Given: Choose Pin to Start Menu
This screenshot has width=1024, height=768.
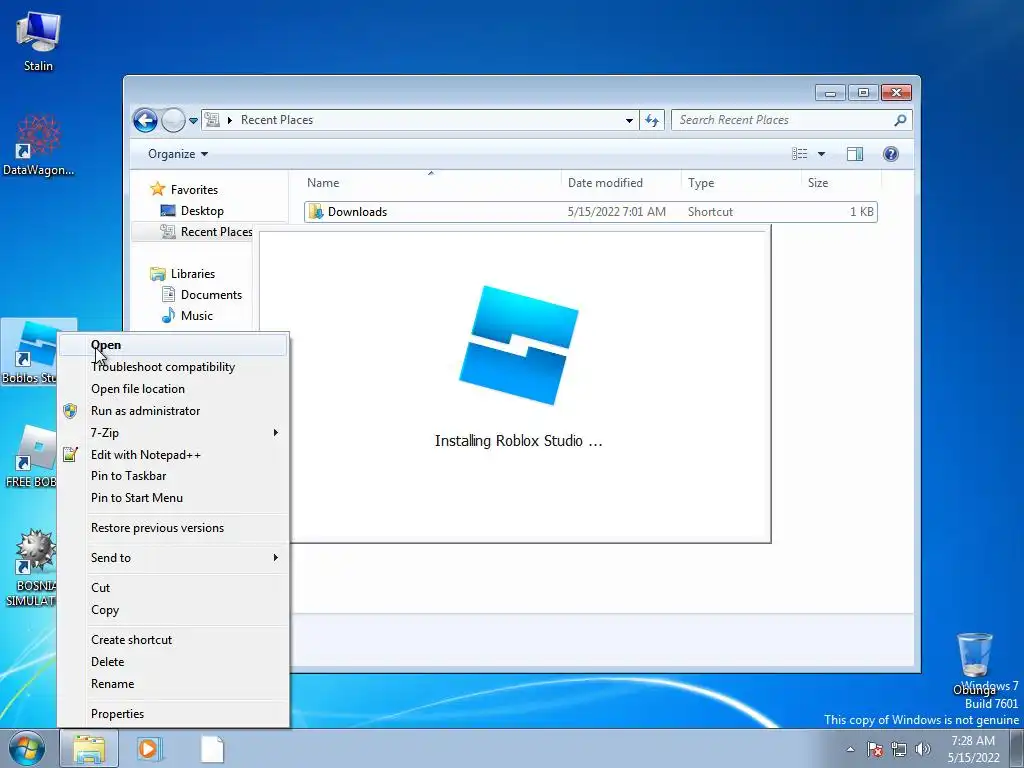Looking at the screenshot, I should coord(173,498).
